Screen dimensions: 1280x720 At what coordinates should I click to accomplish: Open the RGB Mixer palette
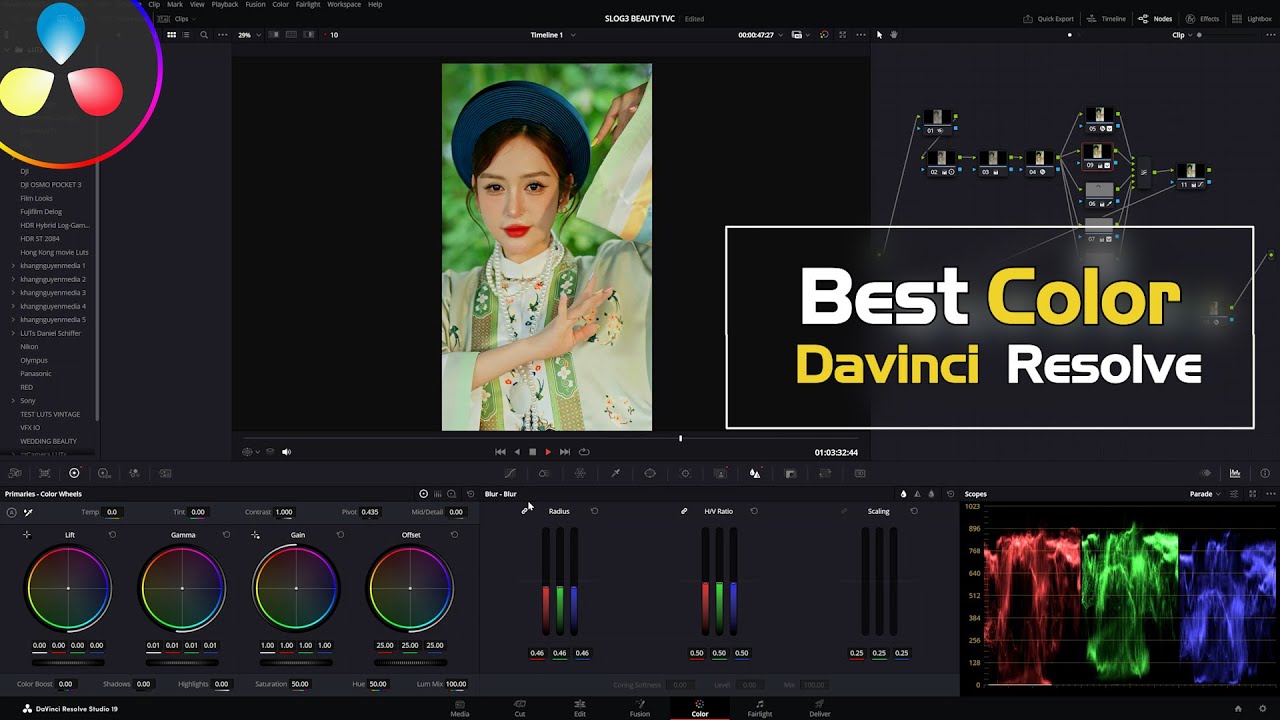click(134, 473)
